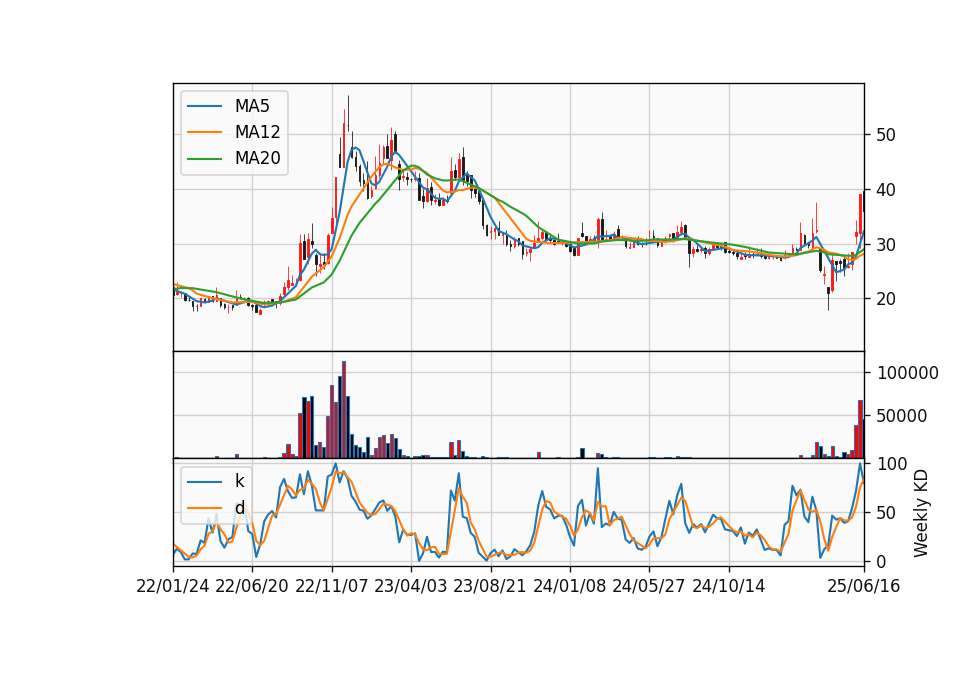The image size is (960, 690).
Task: Click the orange d legend line
Action: [204, 508]
